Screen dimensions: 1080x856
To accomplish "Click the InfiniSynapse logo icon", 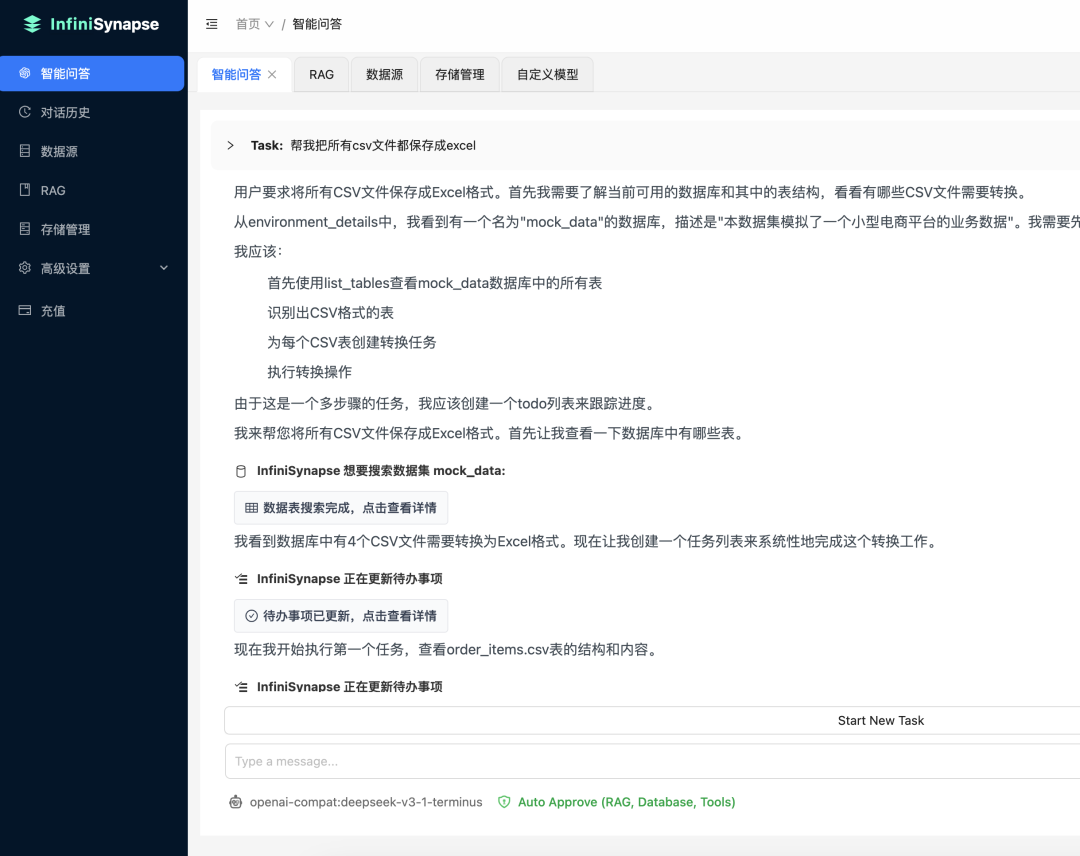I will (x=32, y=24).
